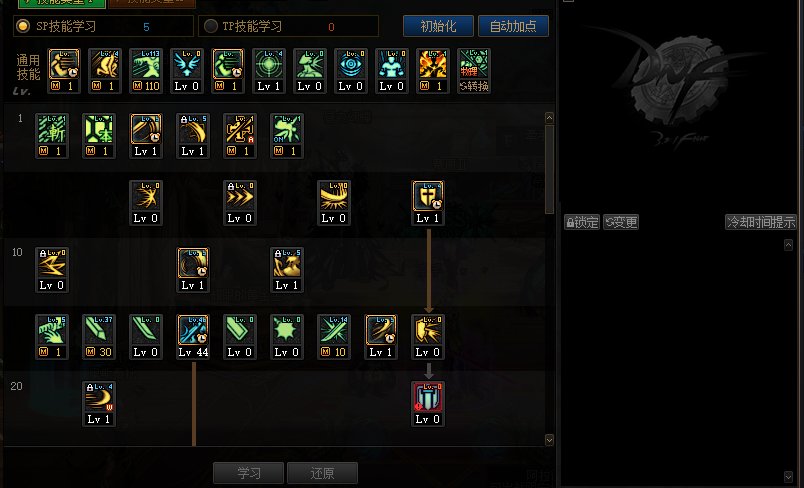Click the 初始化 reset button
Screen dimensions: 804x488
point(438,26)
